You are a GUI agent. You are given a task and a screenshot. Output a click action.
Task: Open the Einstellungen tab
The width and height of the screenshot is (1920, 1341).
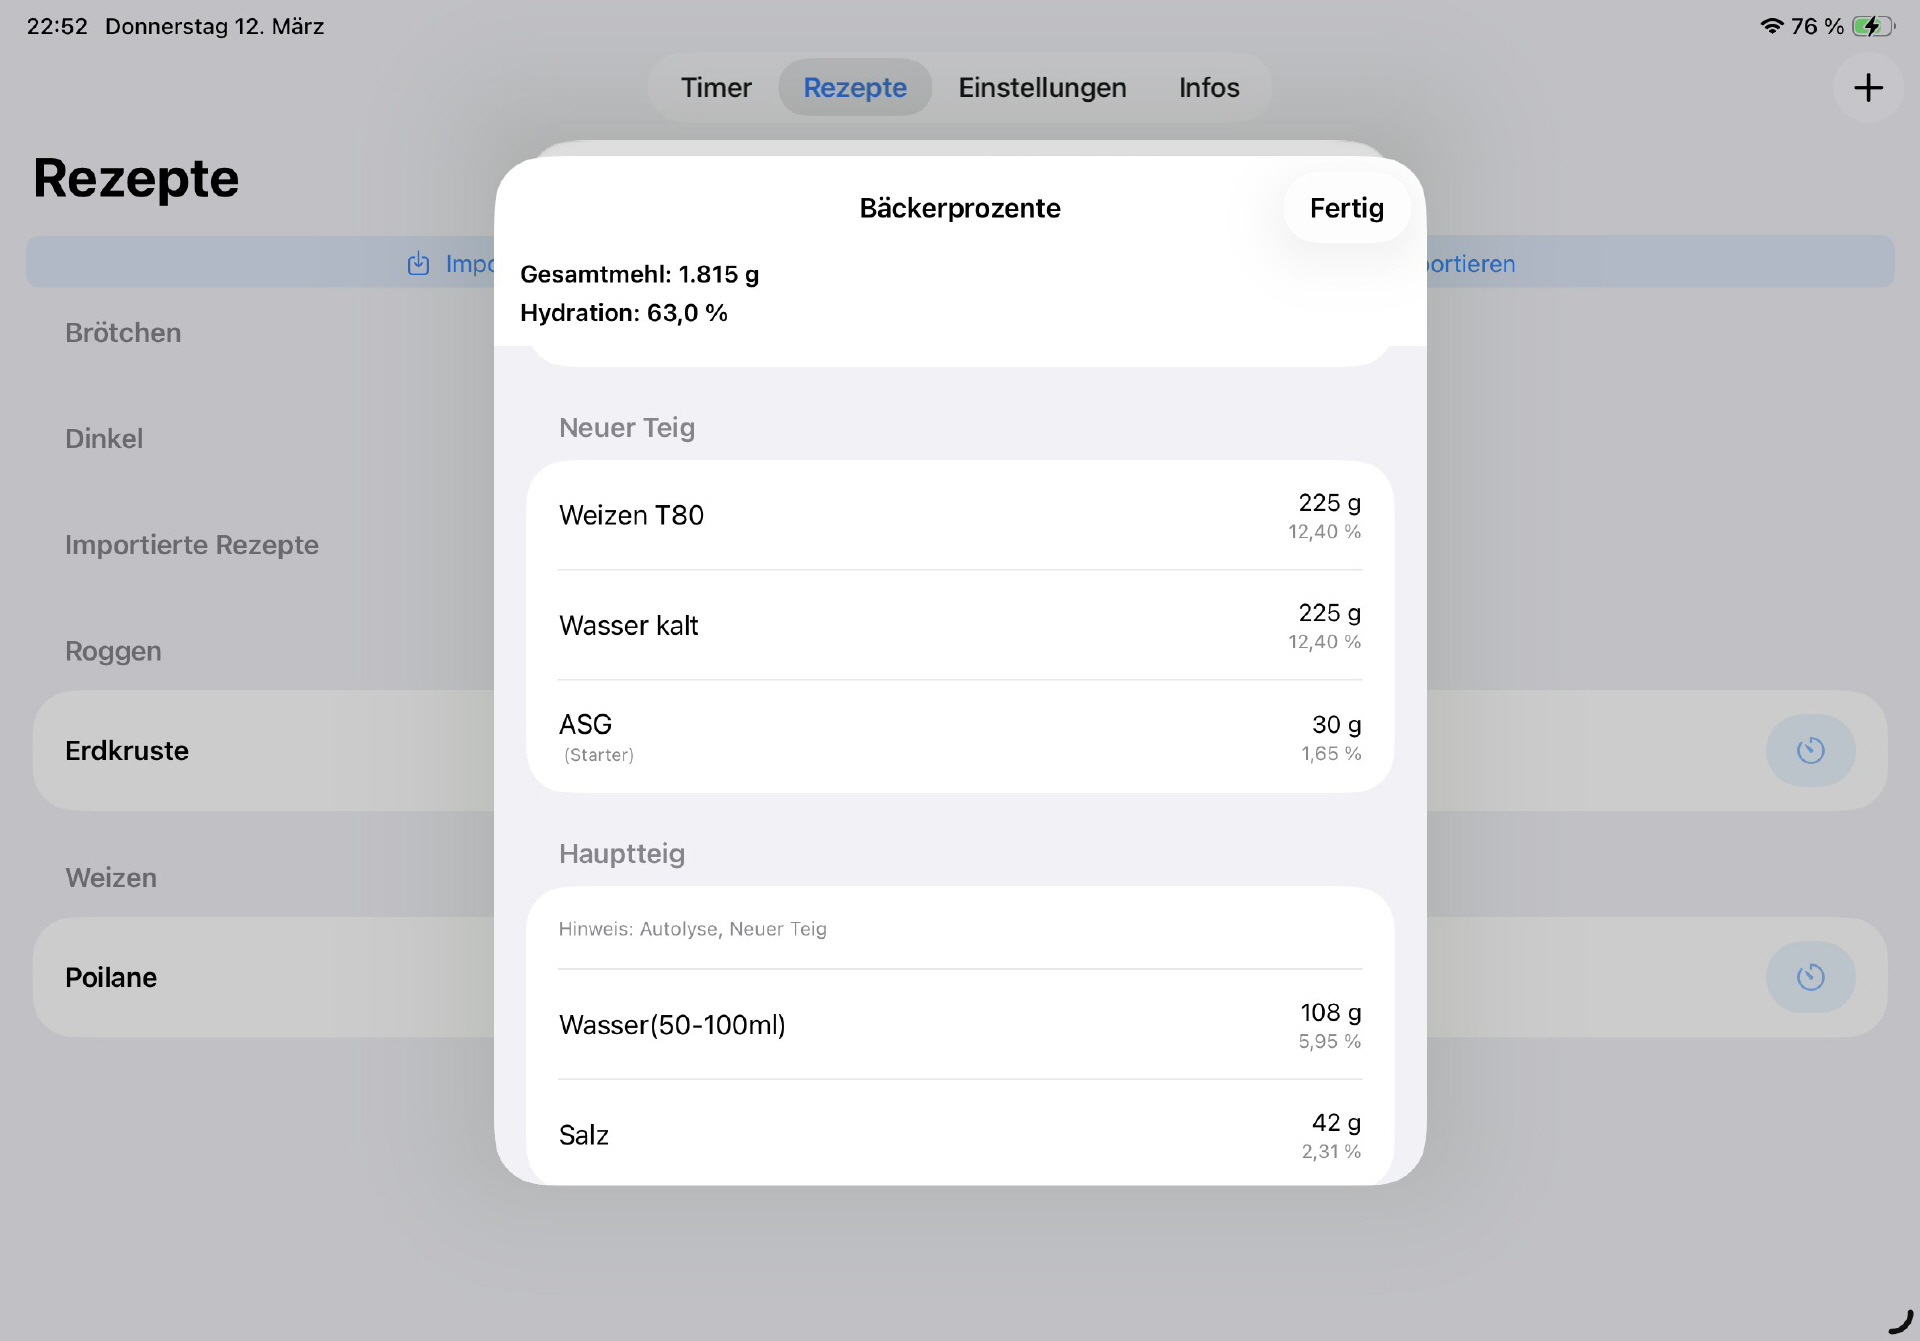click(1042, 88)
